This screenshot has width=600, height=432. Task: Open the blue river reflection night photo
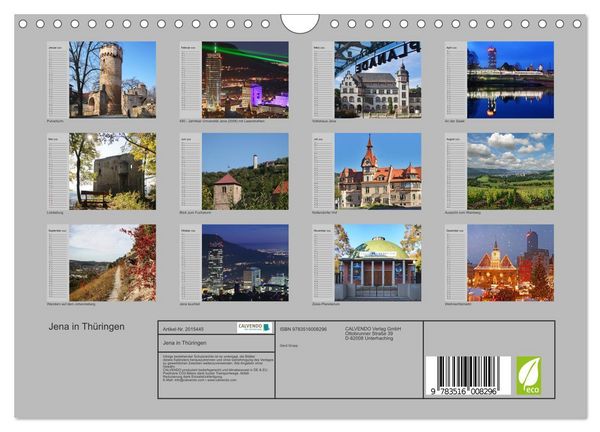click(x=510, y=80)
